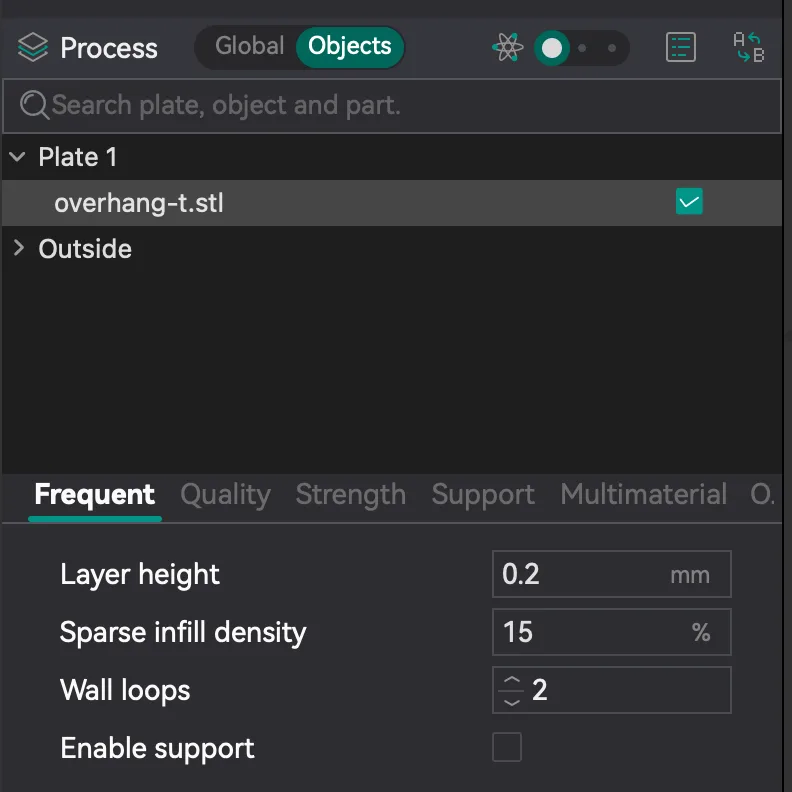Viewport: 792px width, 792px height.
Task: Select the Objects process mode
Action: [350, 47]
